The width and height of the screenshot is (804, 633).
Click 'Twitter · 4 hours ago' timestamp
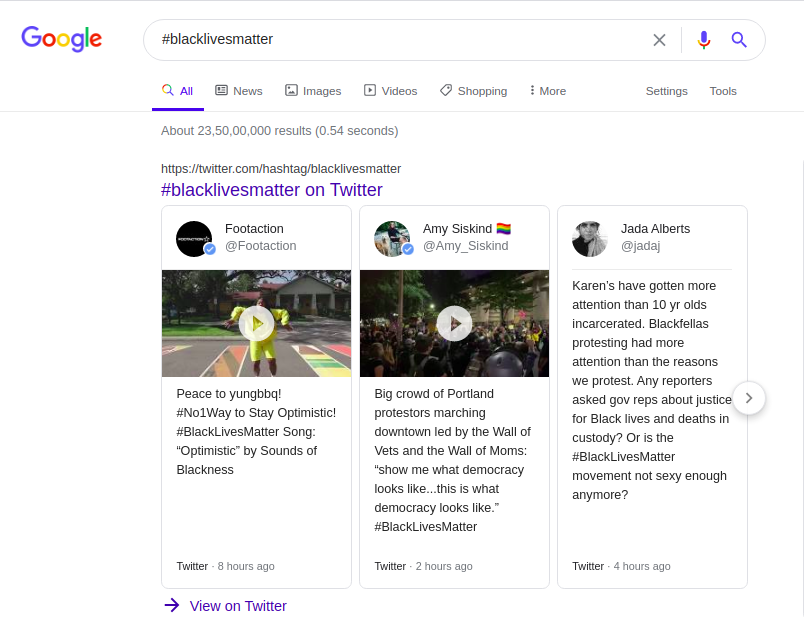click(621, 566)
